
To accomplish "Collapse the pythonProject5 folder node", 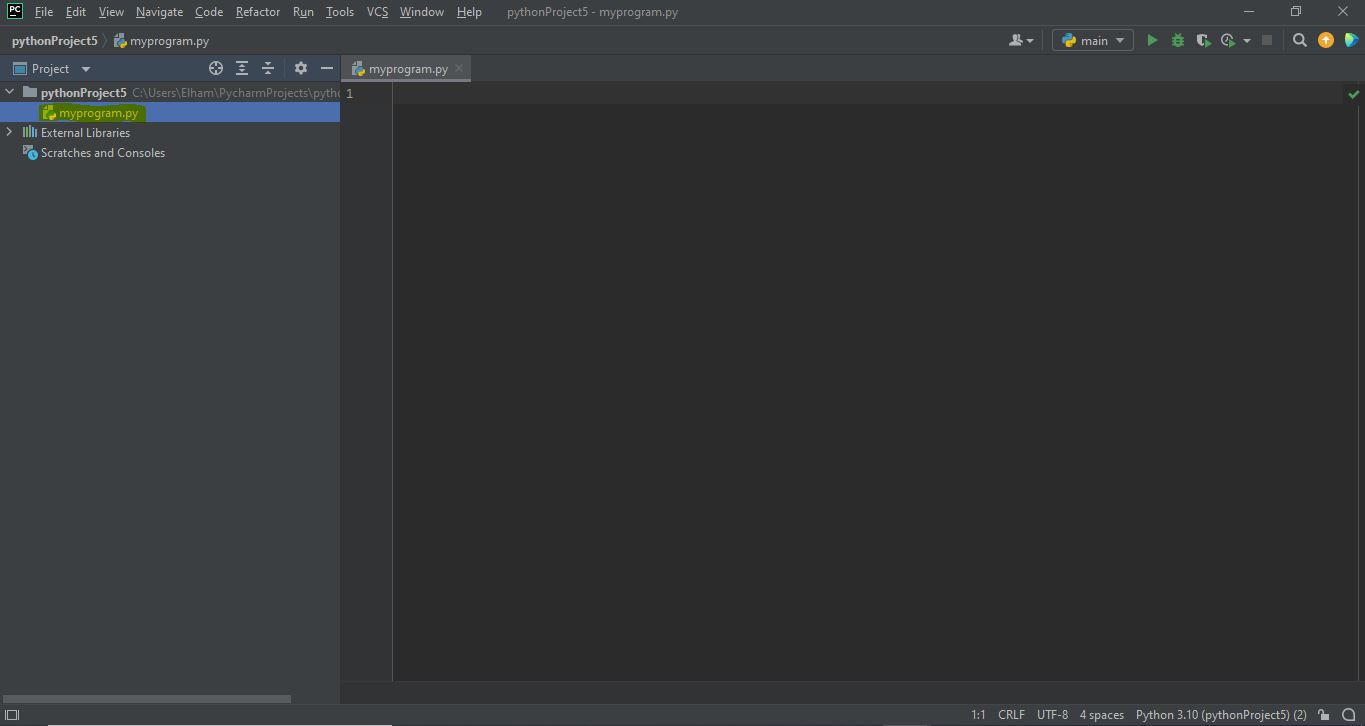I will tap(10, 92).
